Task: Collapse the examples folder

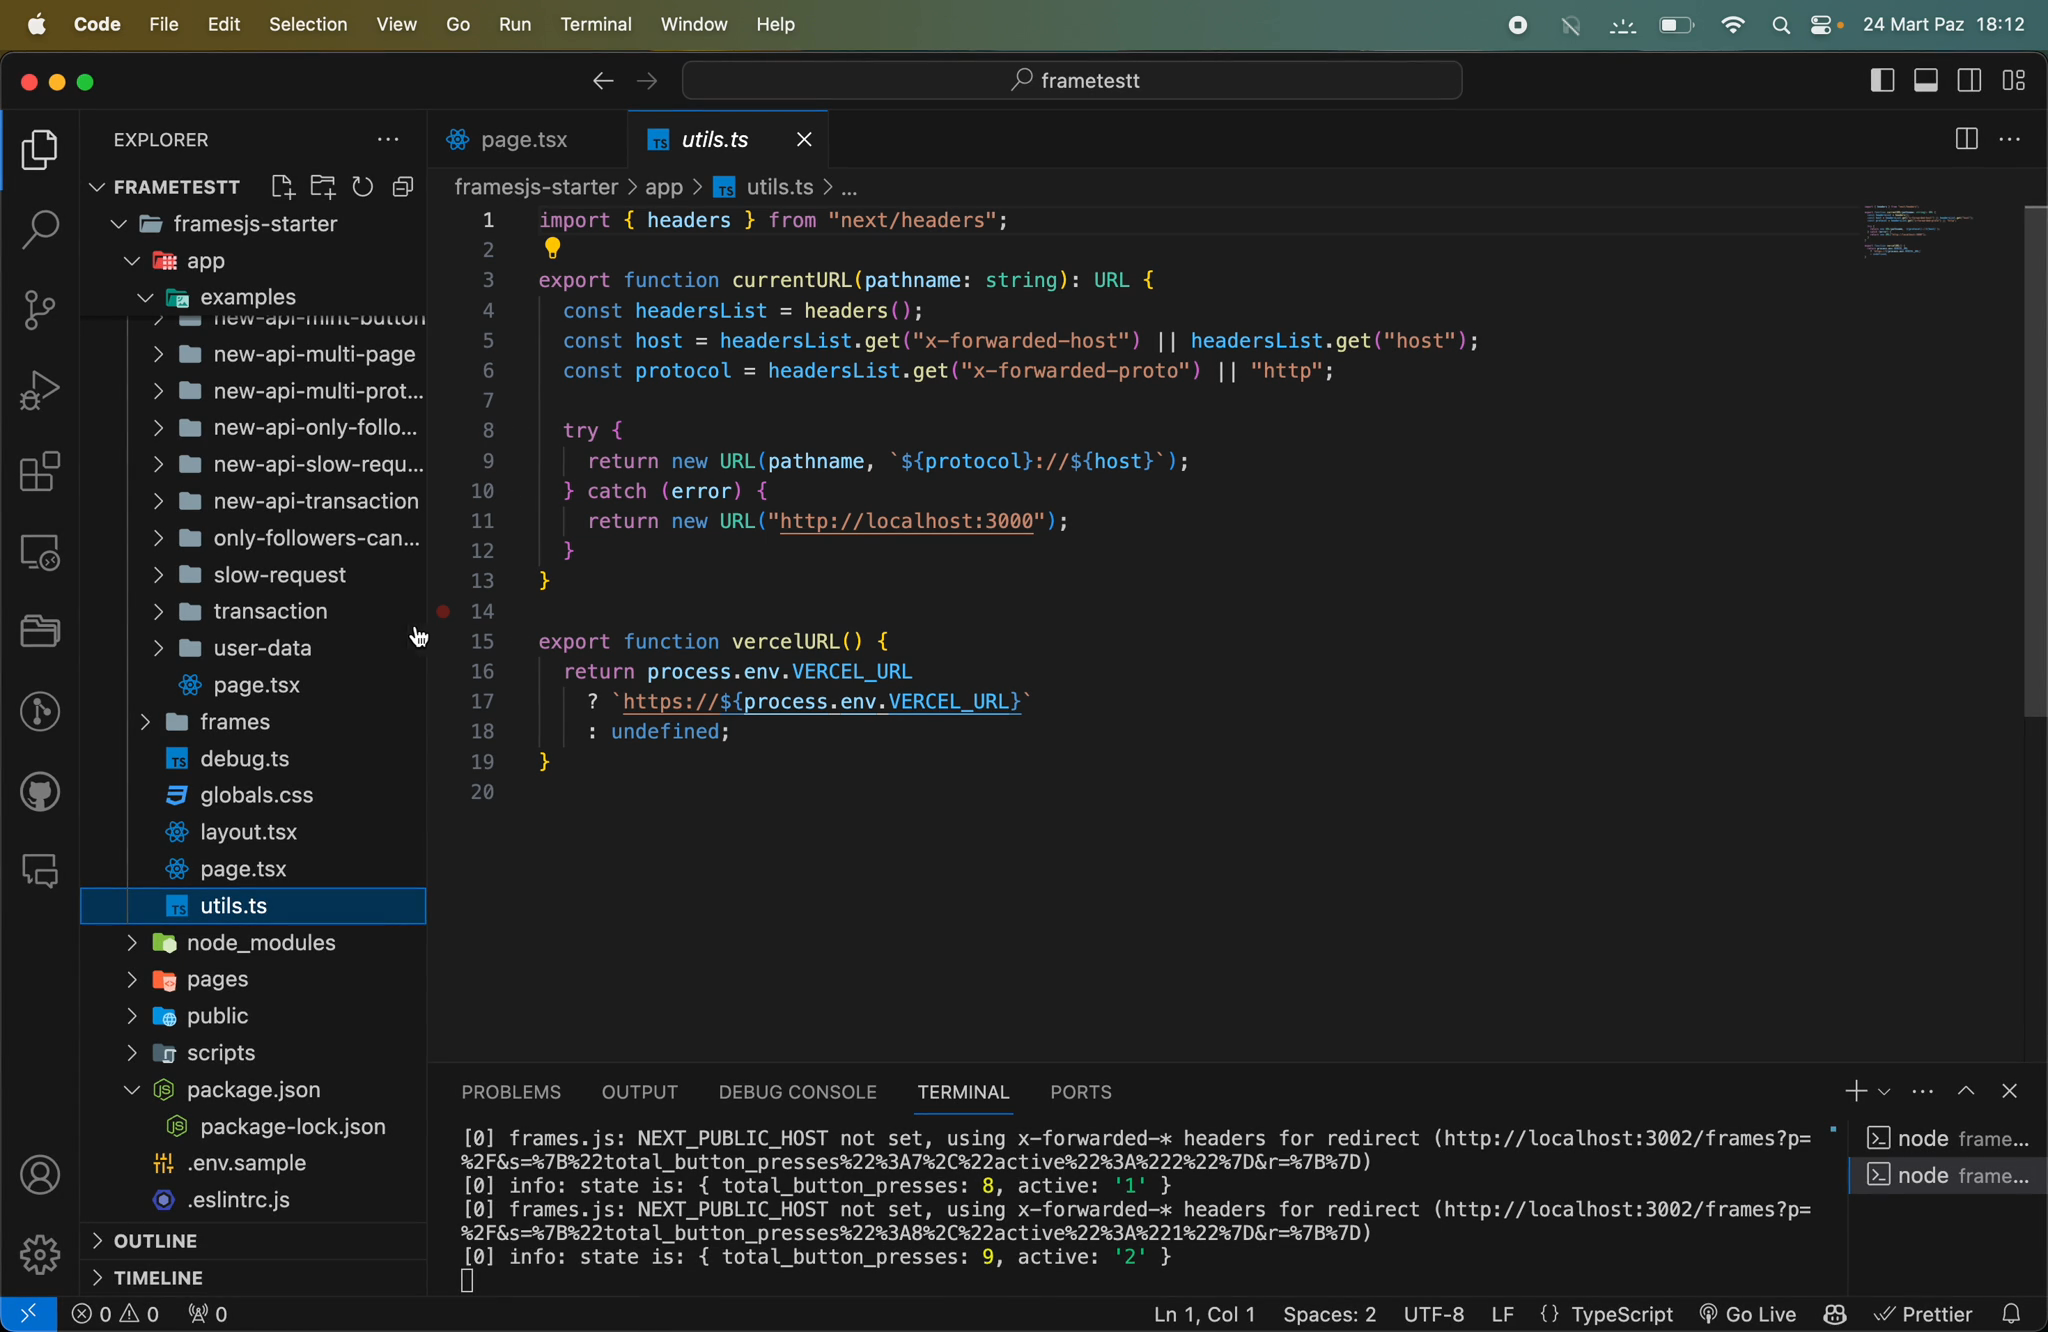Action: [145, 297]
